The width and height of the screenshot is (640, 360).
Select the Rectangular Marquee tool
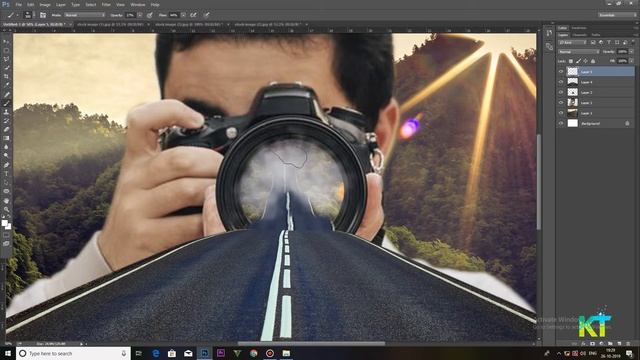click(x=6, y=51)
